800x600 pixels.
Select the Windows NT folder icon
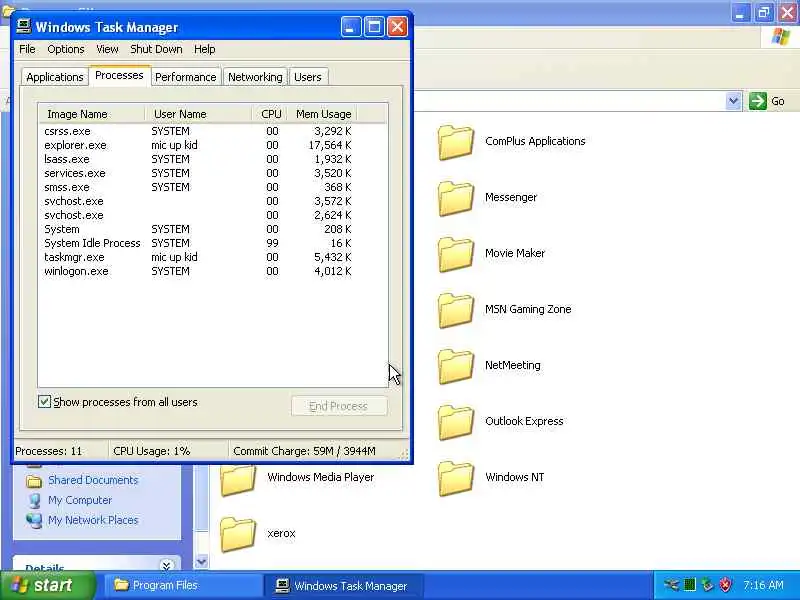tap(456, 479)
